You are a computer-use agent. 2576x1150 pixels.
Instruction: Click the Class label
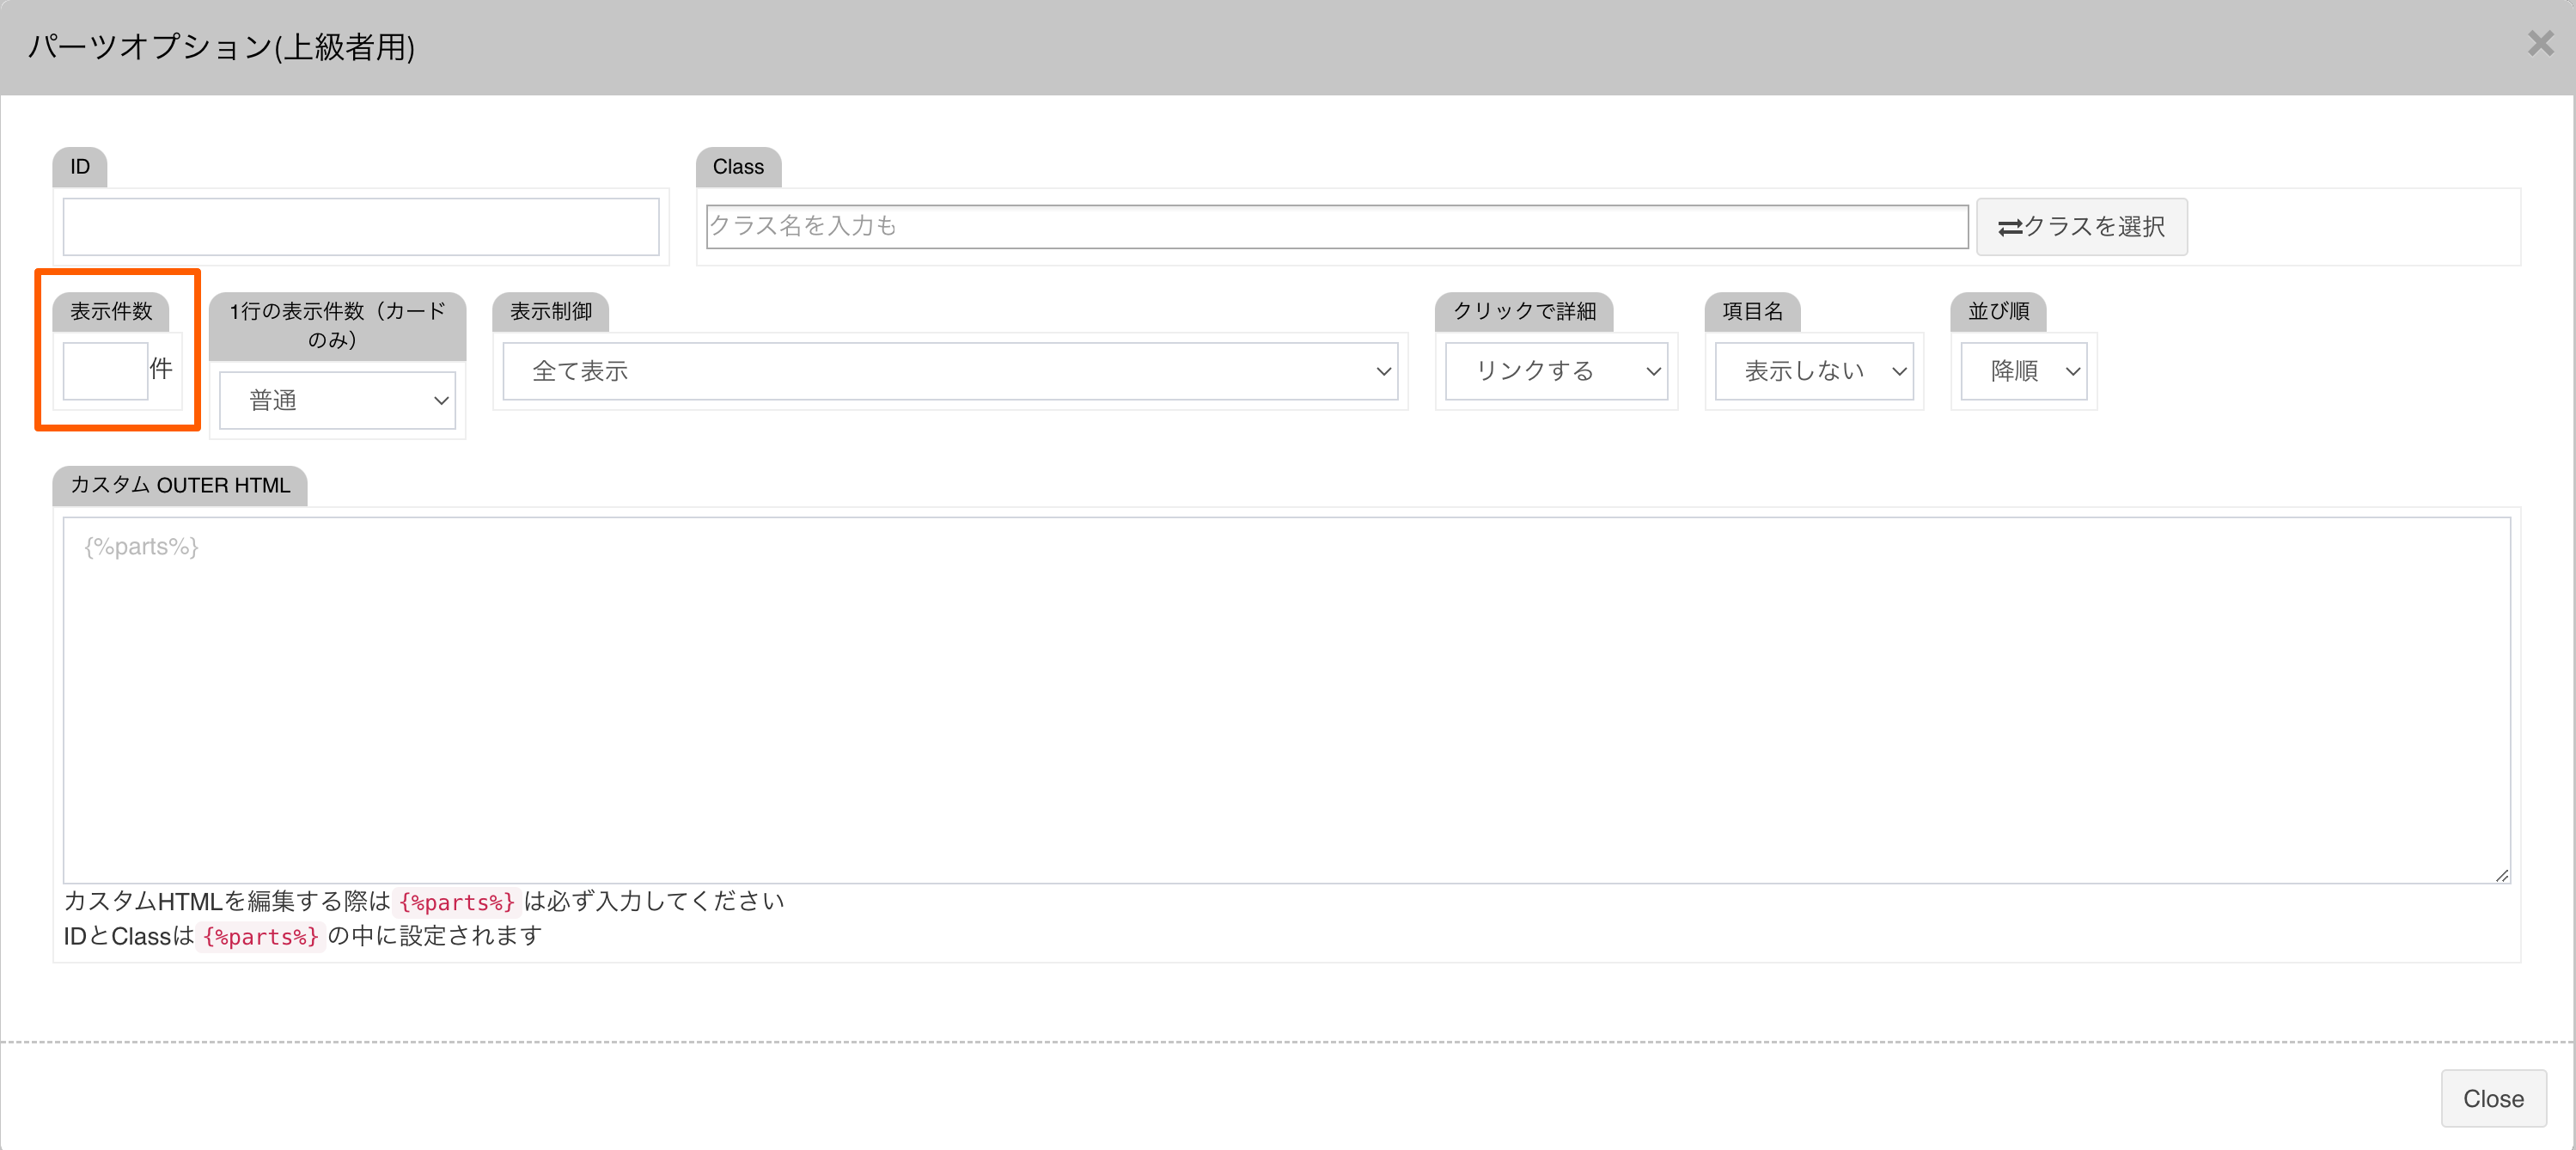pos(738,167)
